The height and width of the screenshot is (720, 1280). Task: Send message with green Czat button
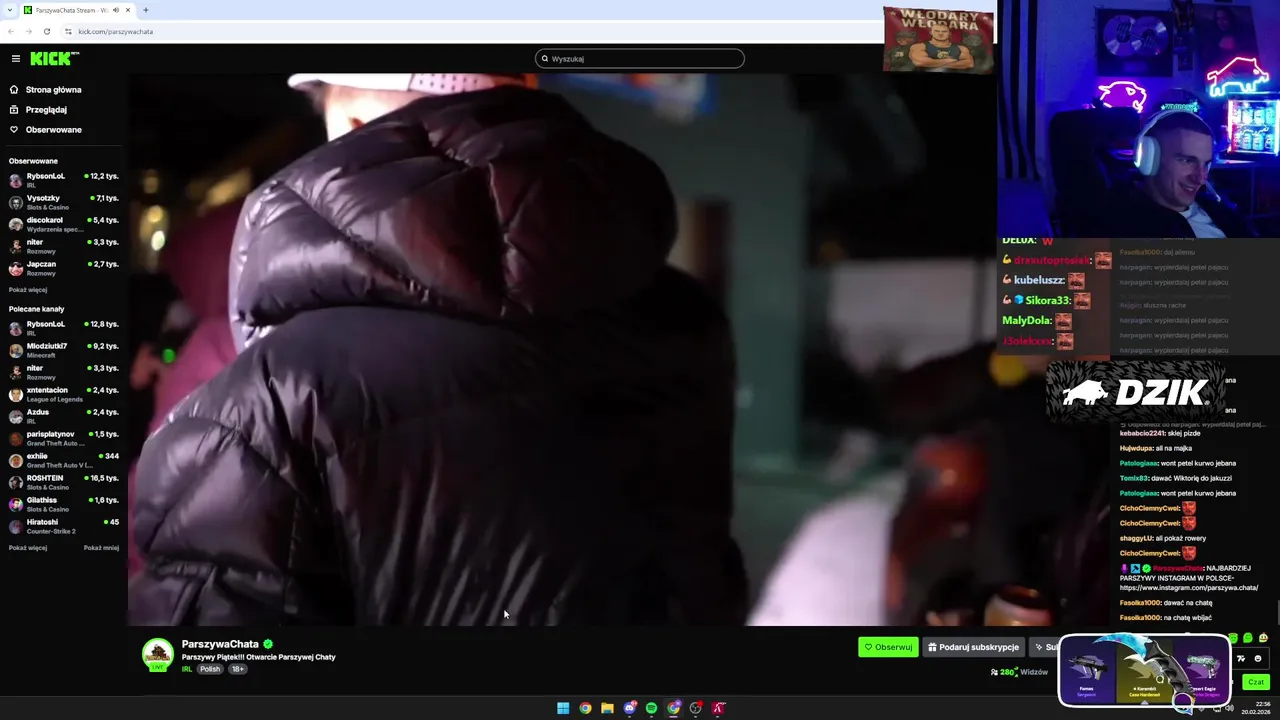[1256, 682]
